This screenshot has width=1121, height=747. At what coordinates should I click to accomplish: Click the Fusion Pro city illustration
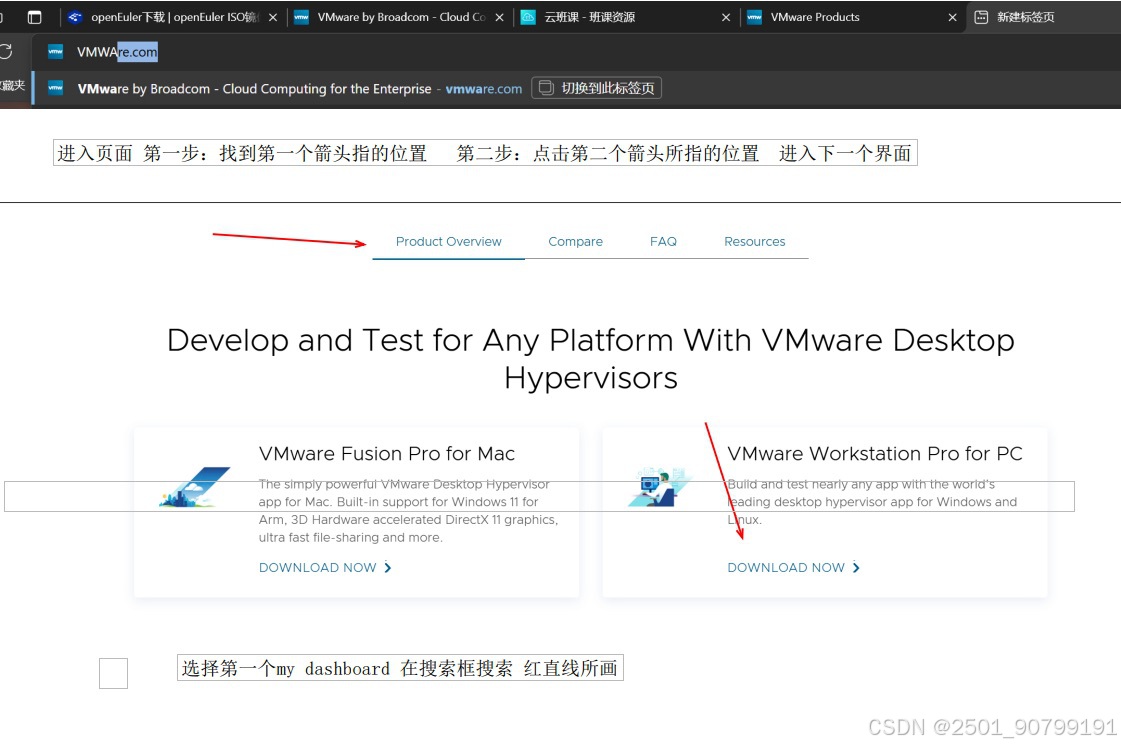tap(194, 487)
